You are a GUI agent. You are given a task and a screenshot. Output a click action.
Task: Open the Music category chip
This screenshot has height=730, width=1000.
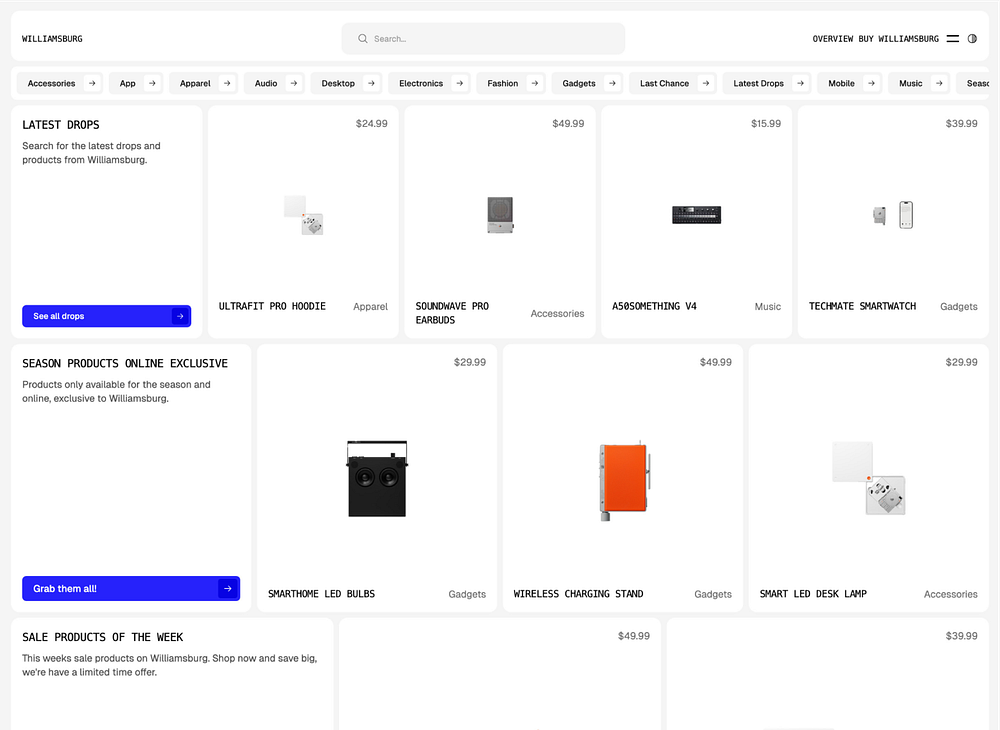919,84
